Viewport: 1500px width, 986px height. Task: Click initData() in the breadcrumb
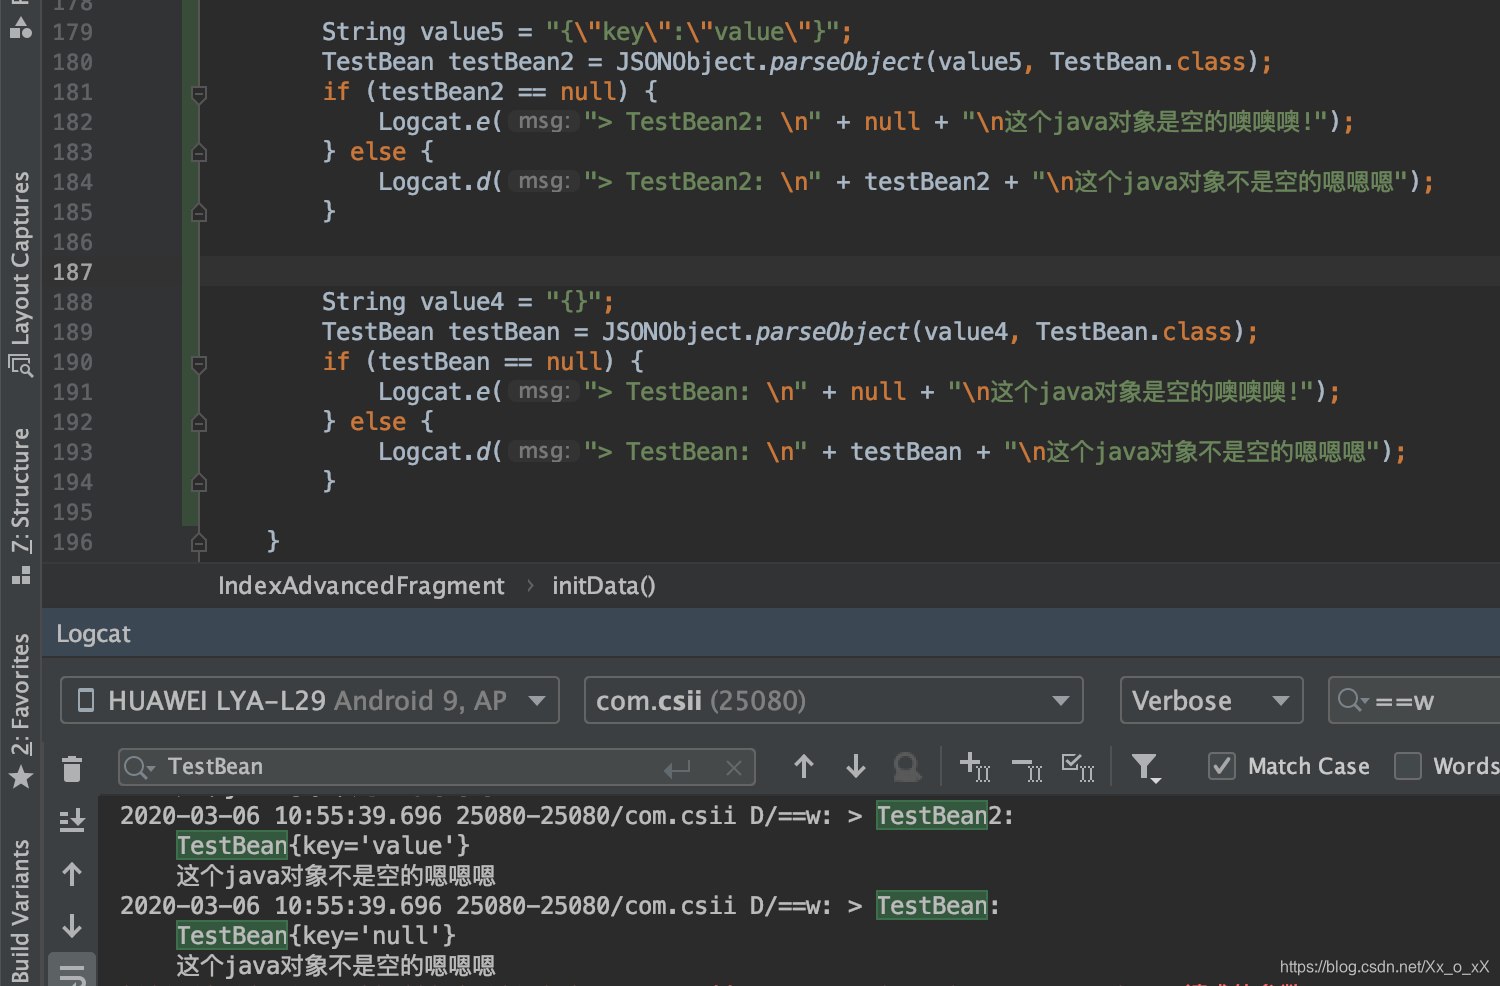pyautogui.click(x=603, y=586)
